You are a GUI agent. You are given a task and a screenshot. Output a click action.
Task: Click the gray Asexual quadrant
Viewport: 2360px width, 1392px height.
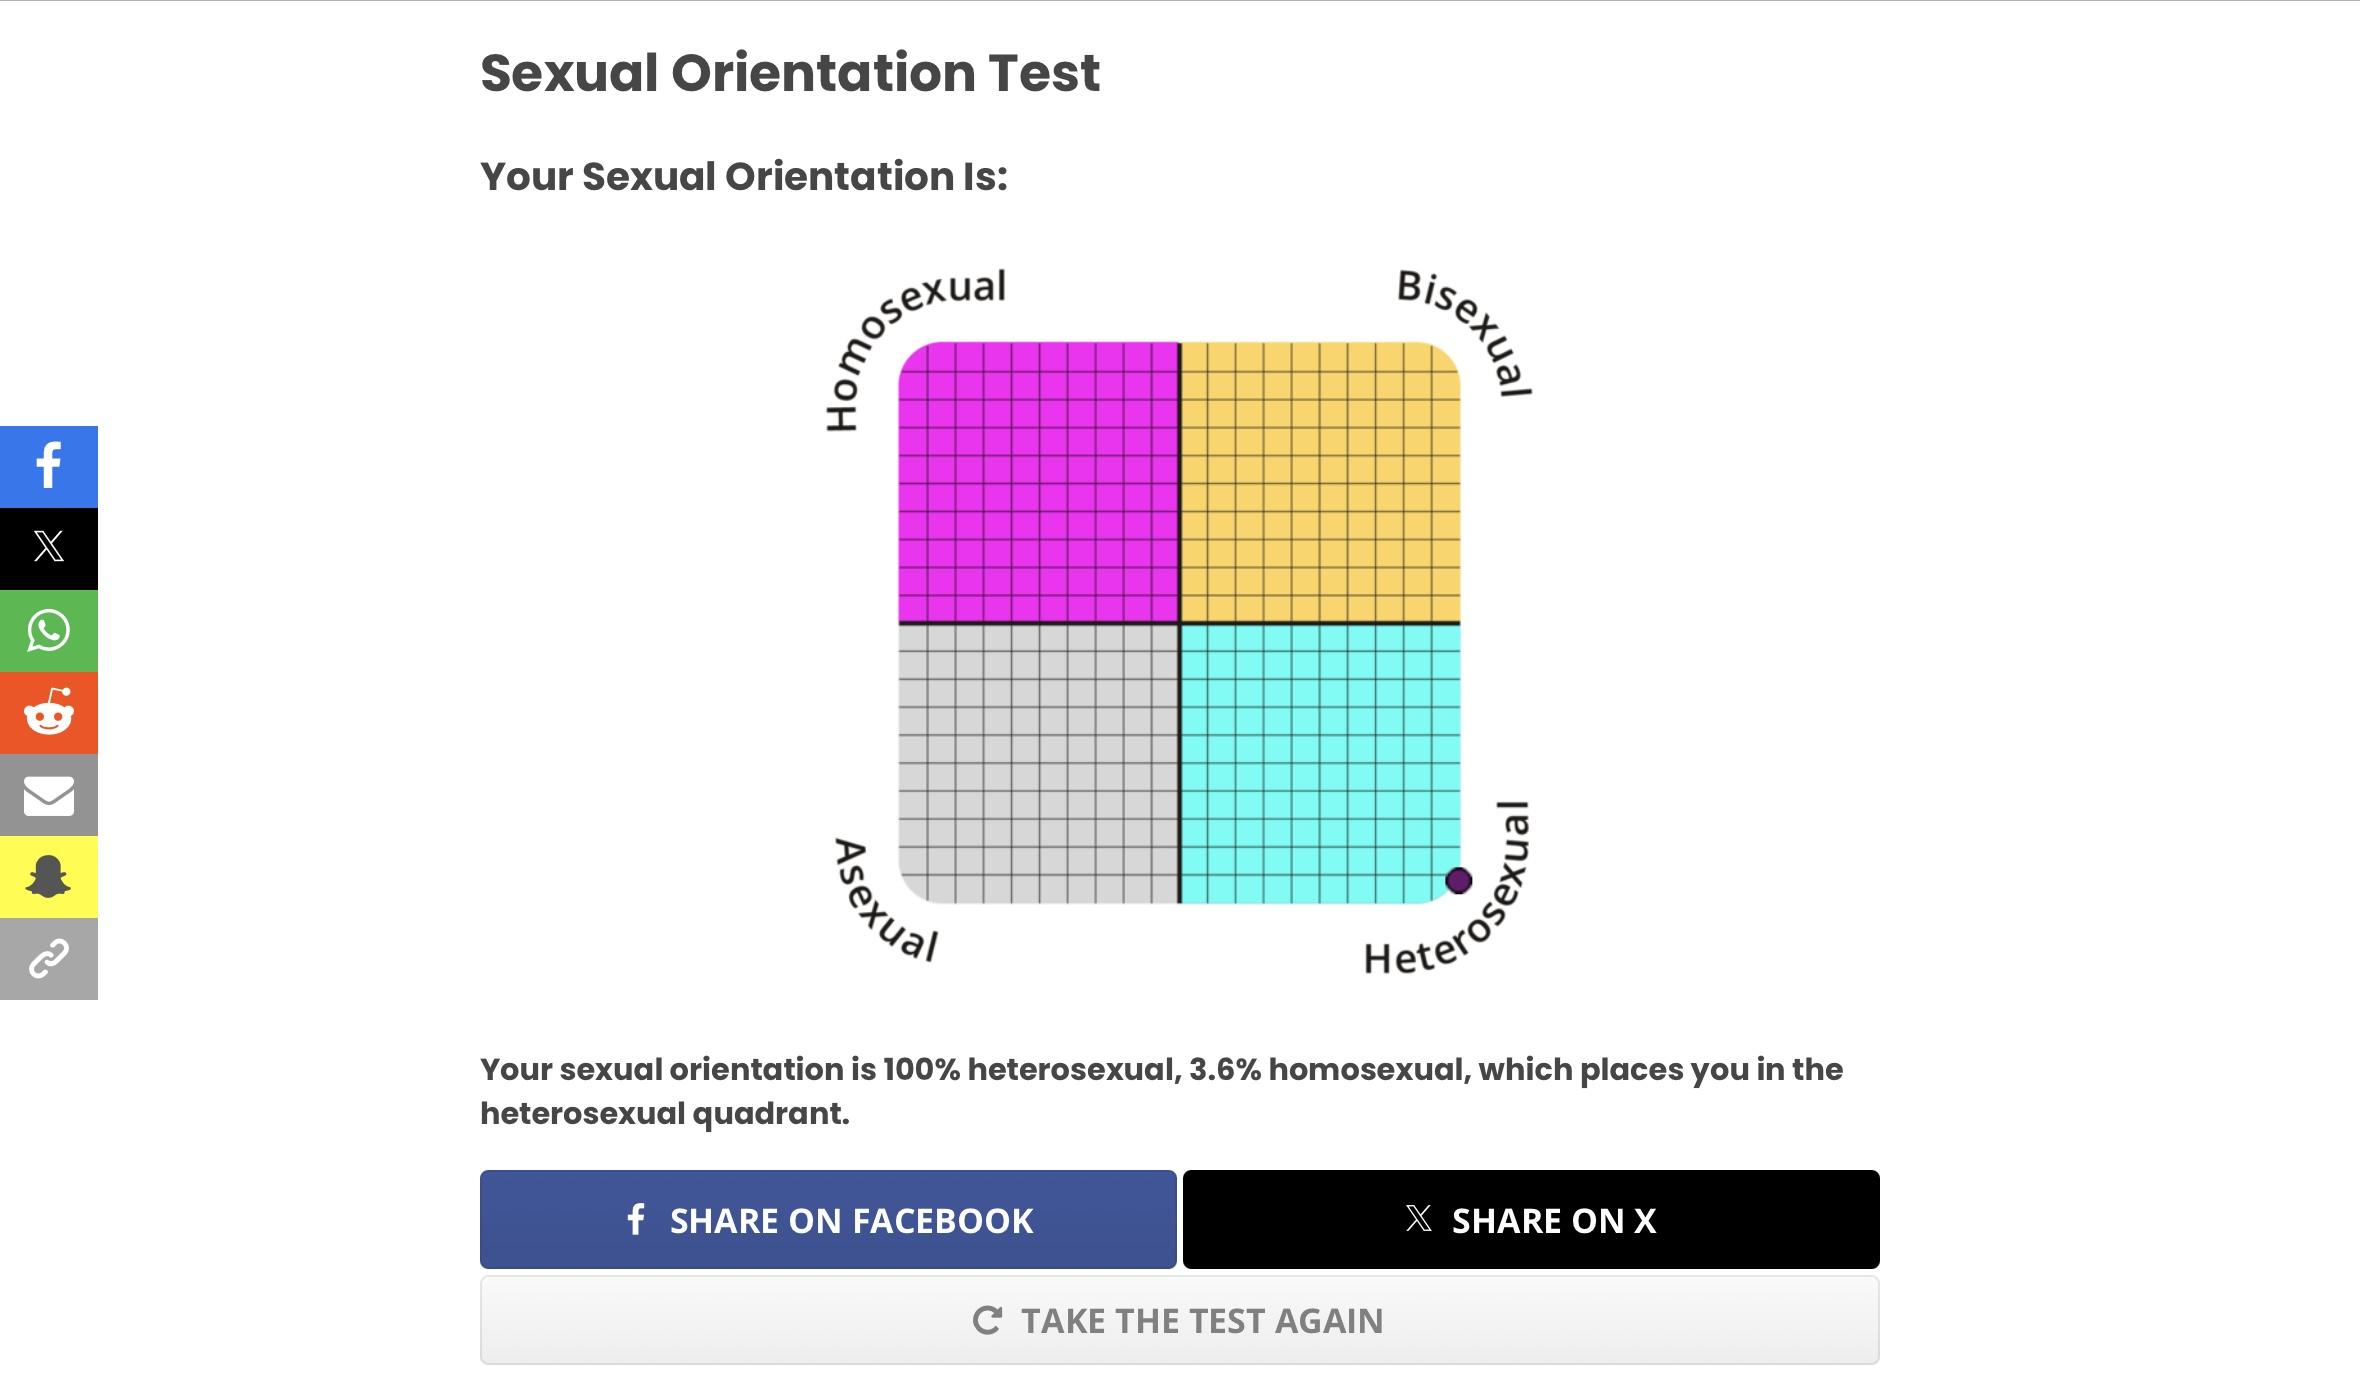(1038, 764)
